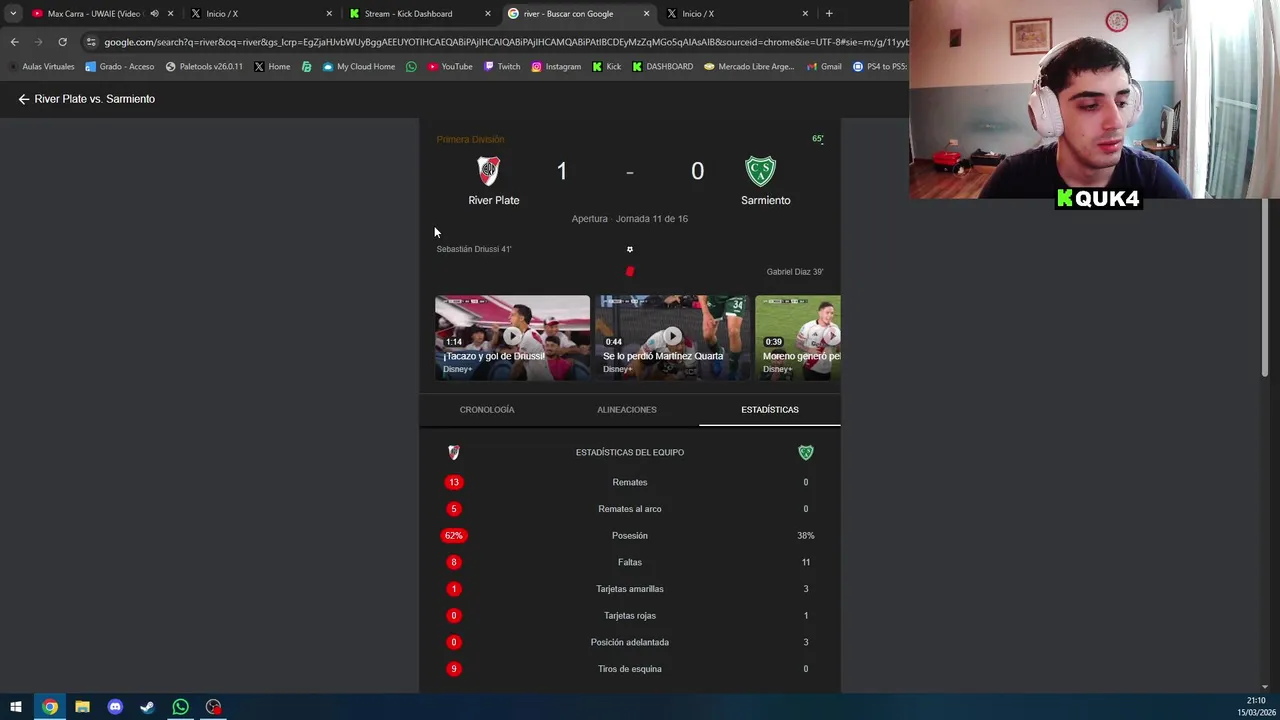Click Sarmiento crest in statistics header
The image size is (1280, 720).
(x=806, y=453)
